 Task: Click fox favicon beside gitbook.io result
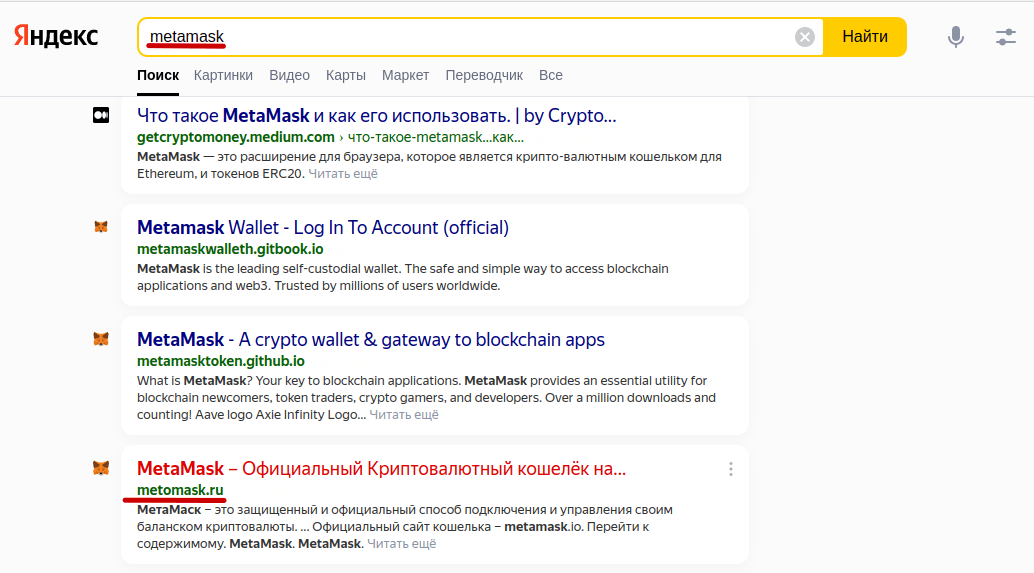point(101,227)
